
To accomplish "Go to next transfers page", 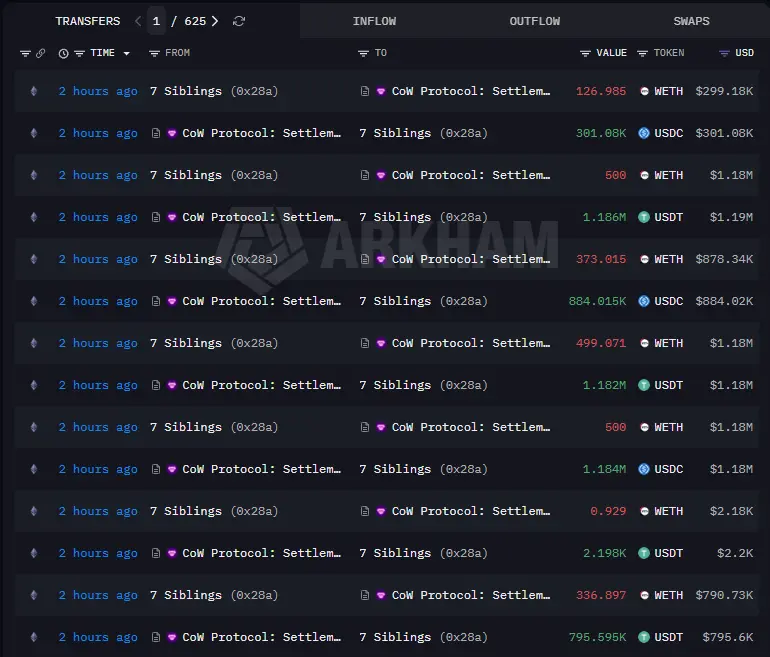I will click(215, 21).
